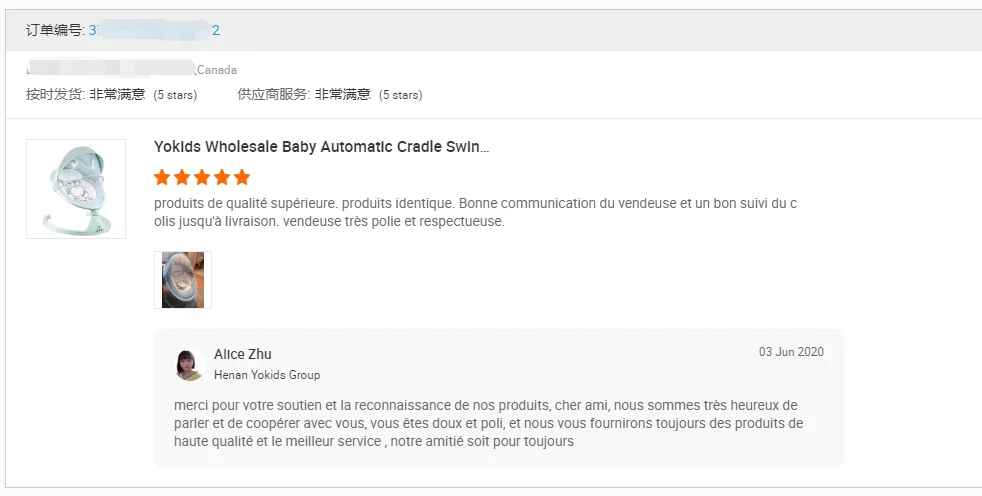The width and height of the screenshot is (982, 496).
Task: Click the French customer review text
Action: pos(475,212)
